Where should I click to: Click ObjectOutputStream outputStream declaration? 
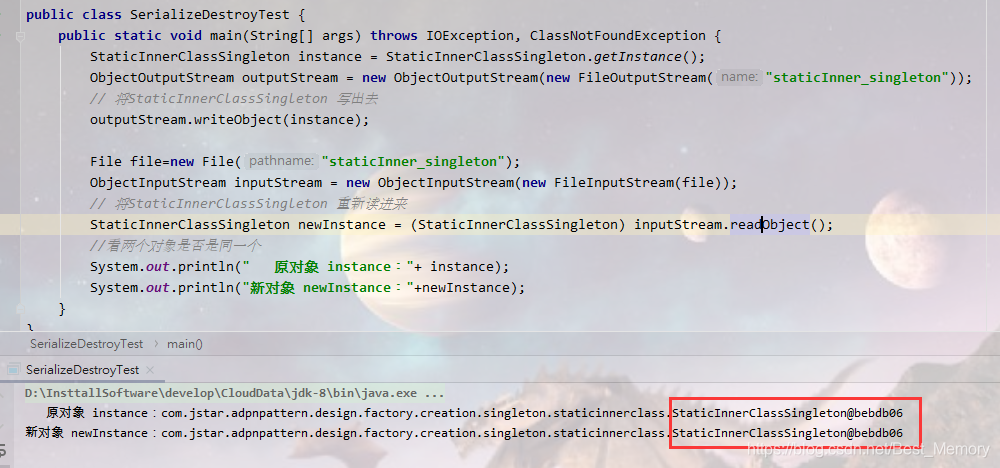(x=214, y=78)
